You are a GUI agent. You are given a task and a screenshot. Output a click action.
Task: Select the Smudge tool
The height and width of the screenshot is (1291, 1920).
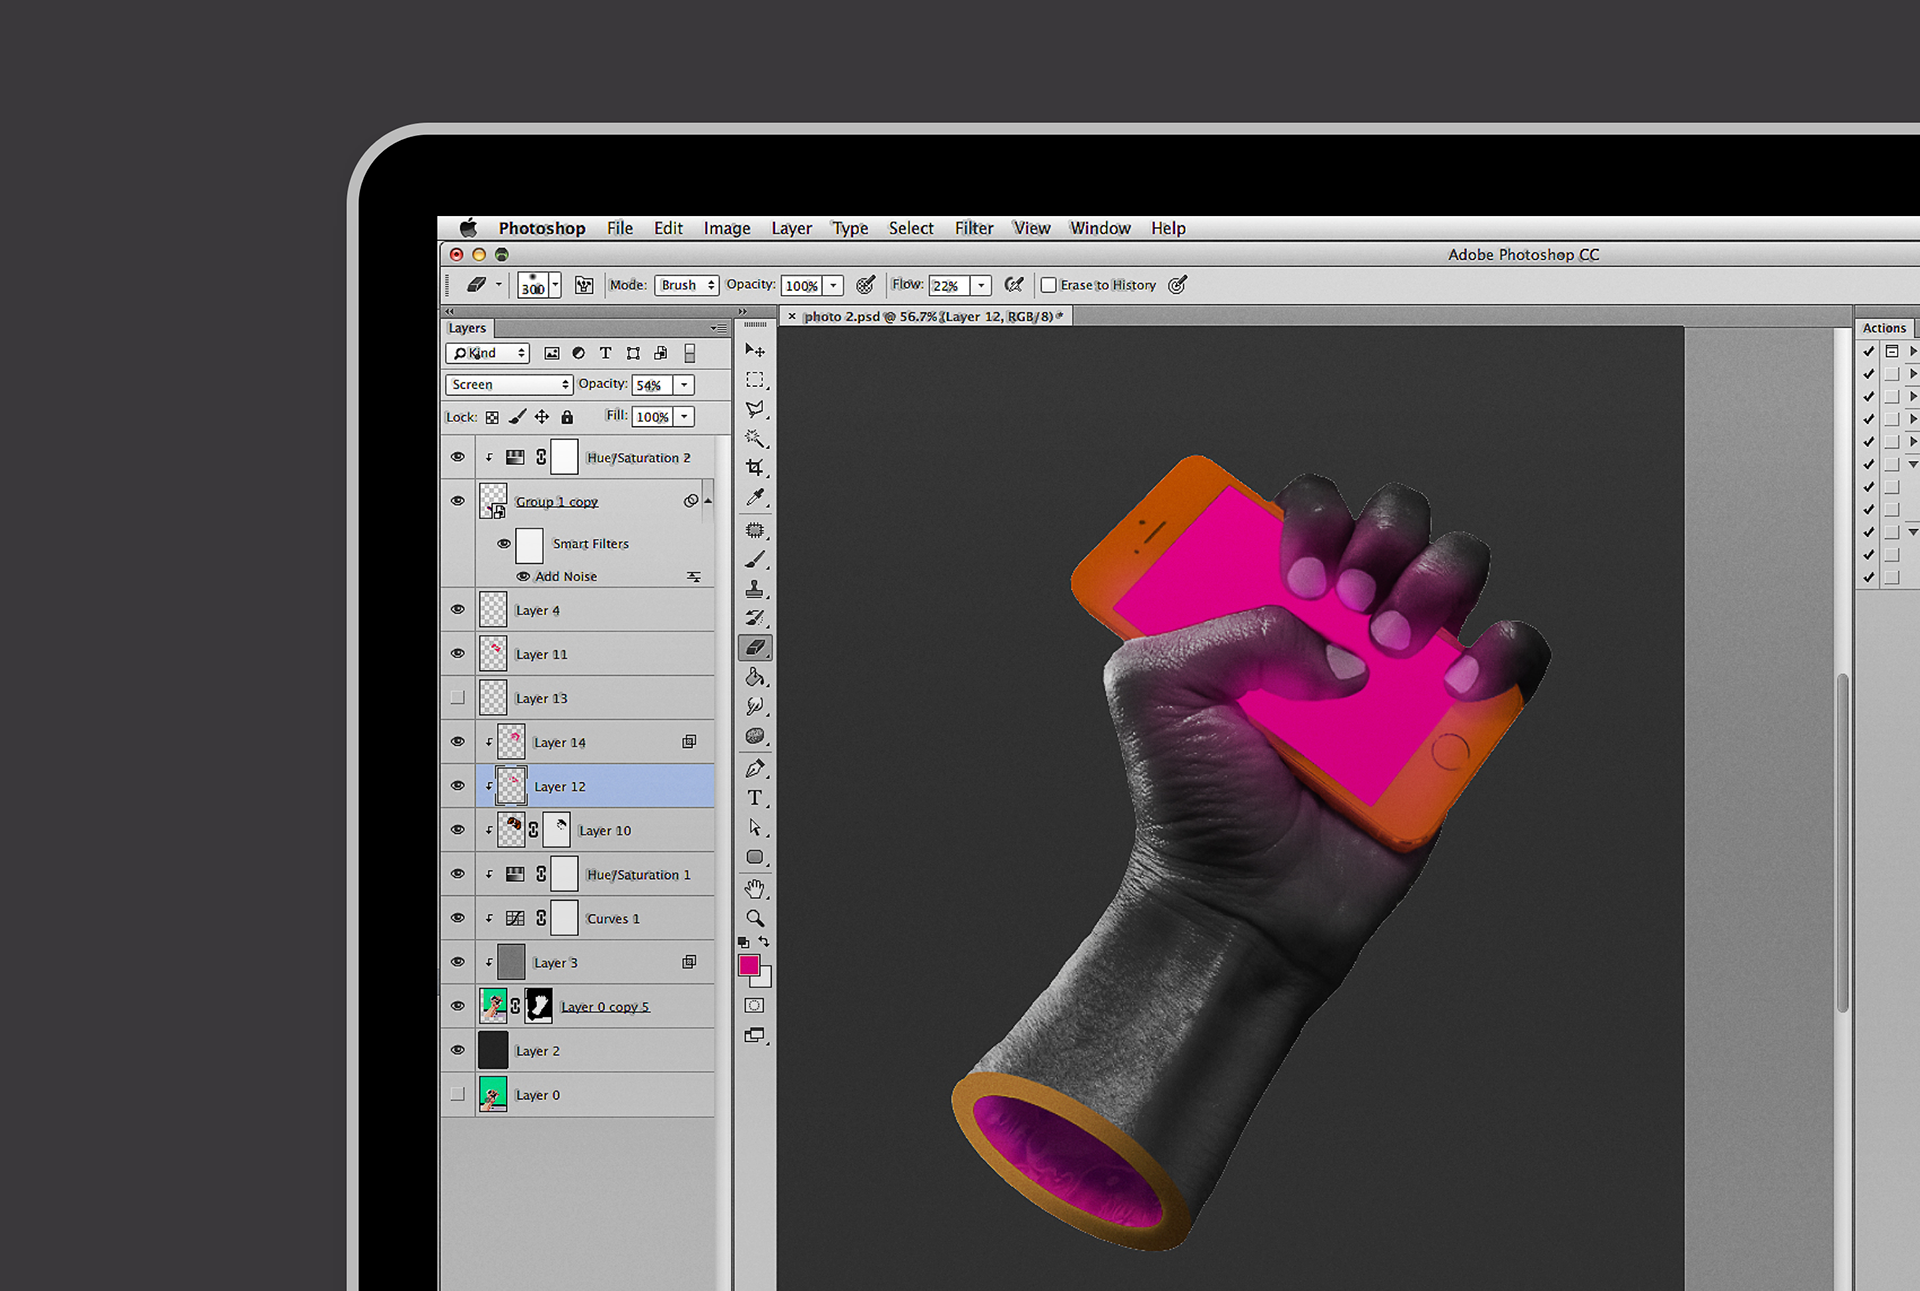coord(755,706)
